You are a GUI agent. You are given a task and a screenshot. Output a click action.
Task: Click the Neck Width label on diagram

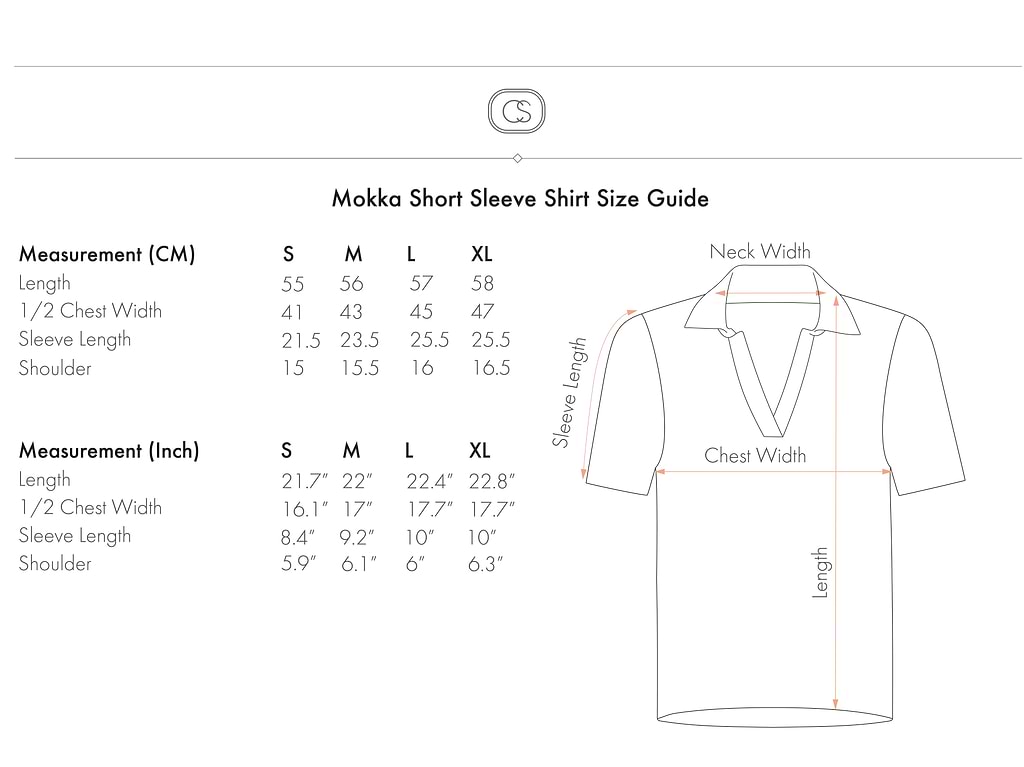[760, 252]
